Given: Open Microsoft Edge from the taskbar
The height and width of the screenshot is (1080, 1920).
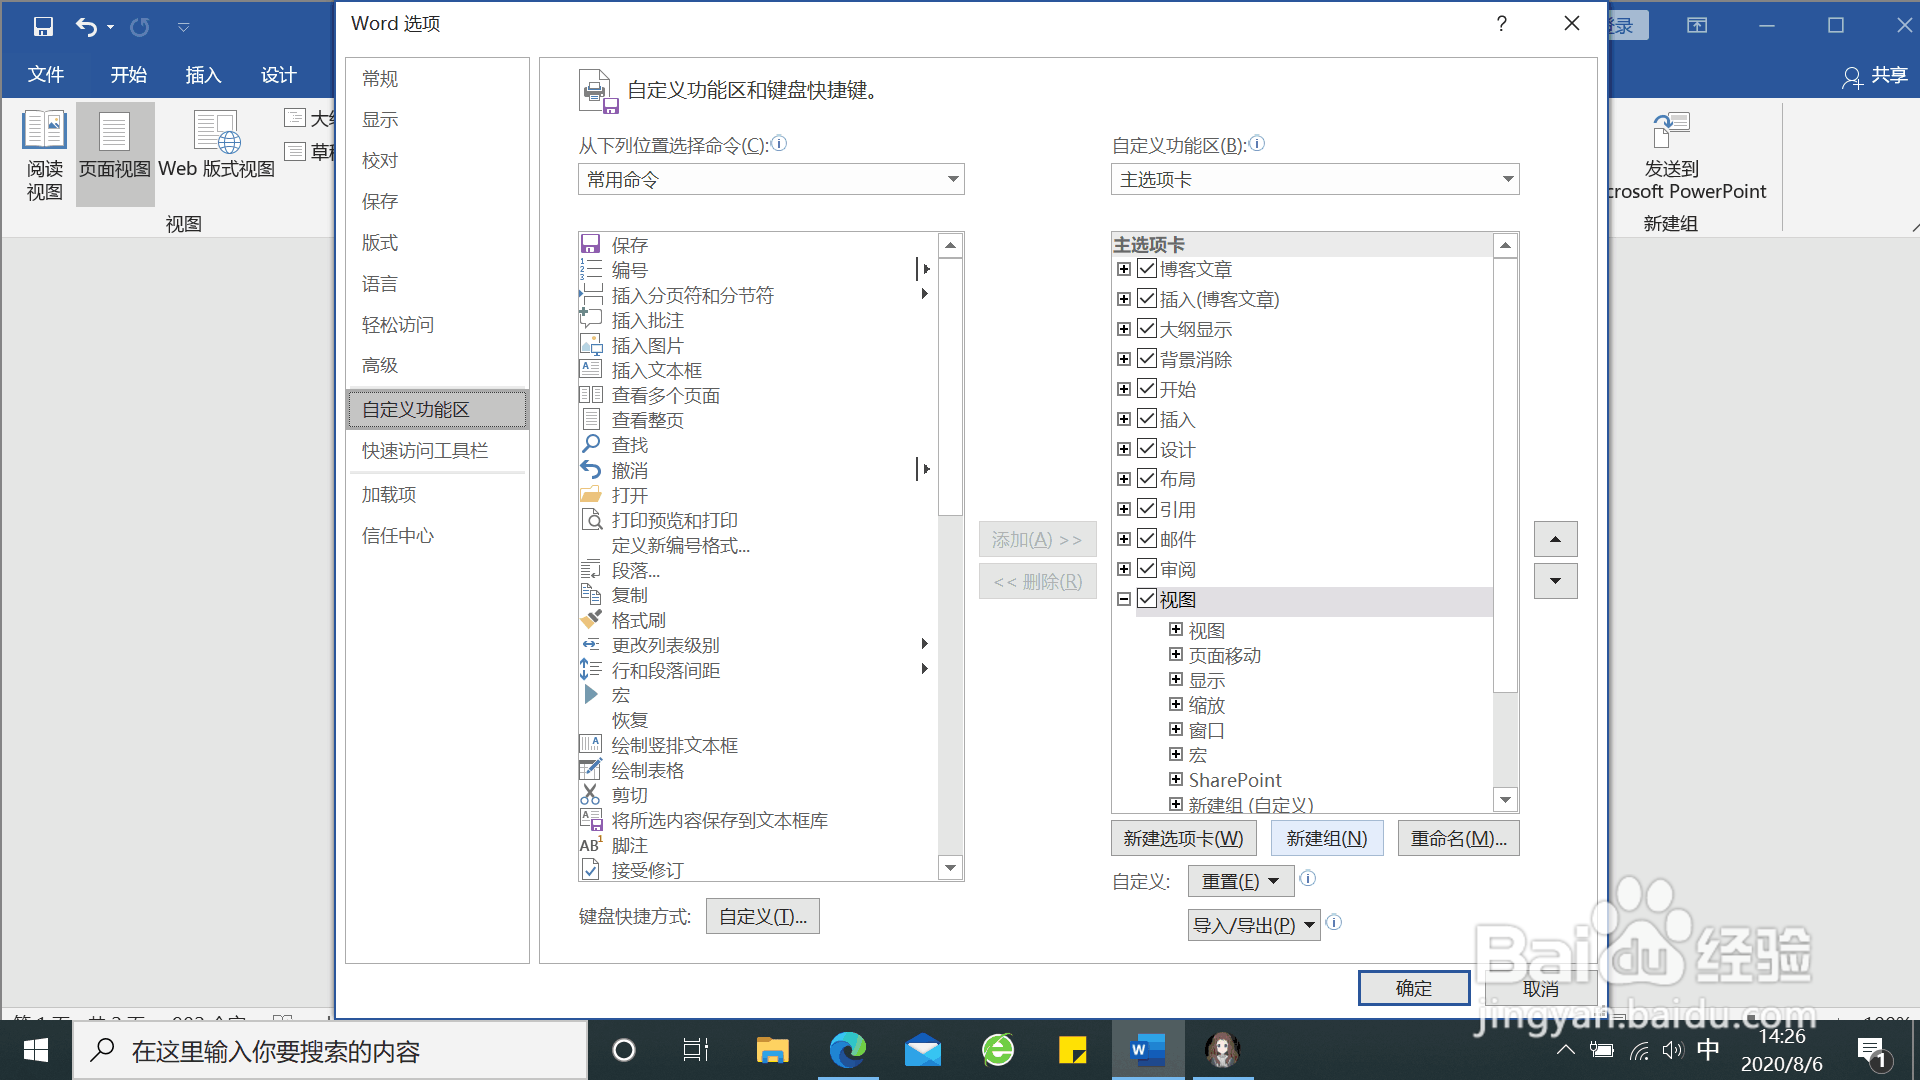Looking at the screenshot, I should coord(847,1050).
